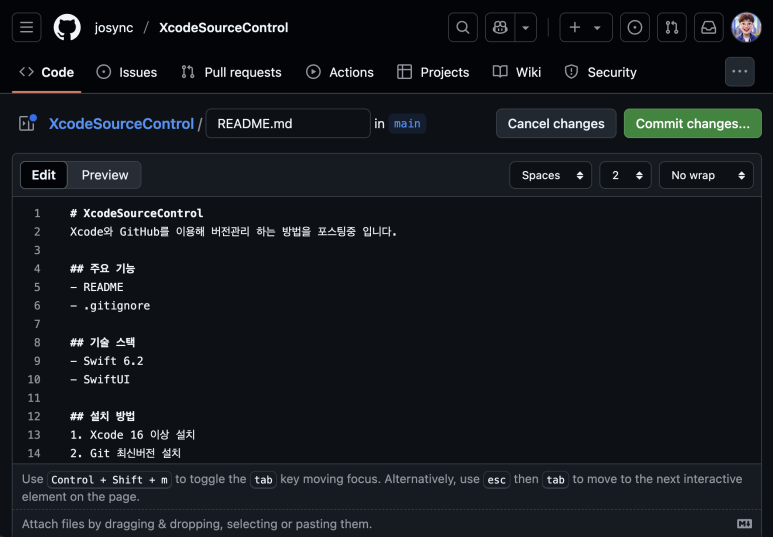The width and height of the screenshot is (773, 537).
Task: Click the README.md filename field
Action: click(x=288, y=123)
